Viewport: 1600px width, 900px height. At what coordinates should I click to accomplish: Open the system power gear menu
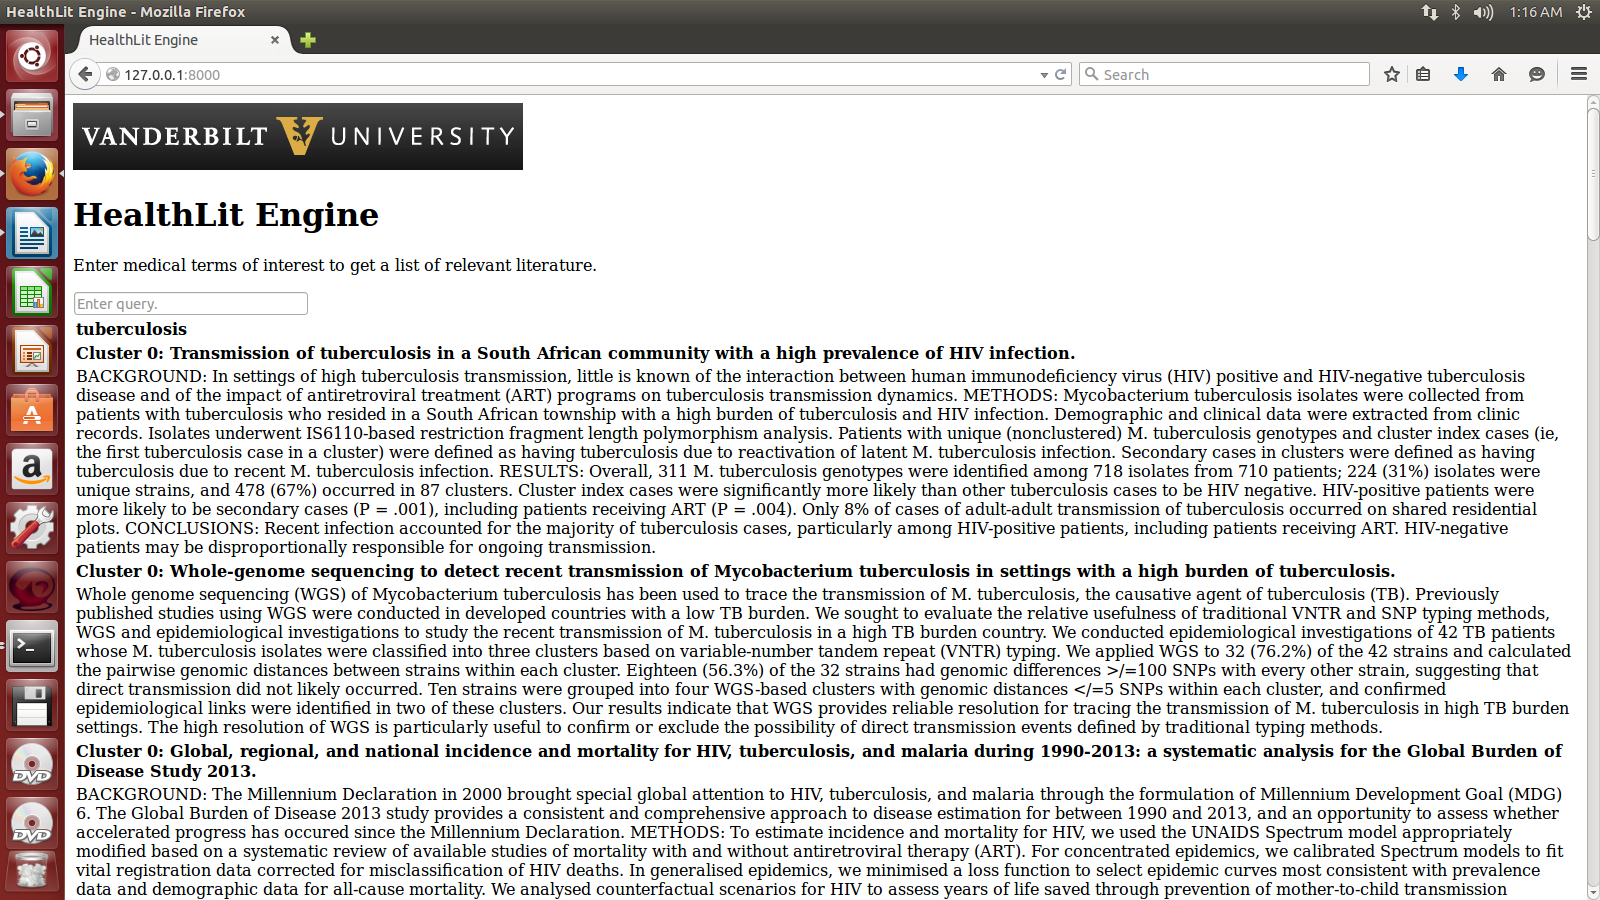click(x=1584, y=12)
